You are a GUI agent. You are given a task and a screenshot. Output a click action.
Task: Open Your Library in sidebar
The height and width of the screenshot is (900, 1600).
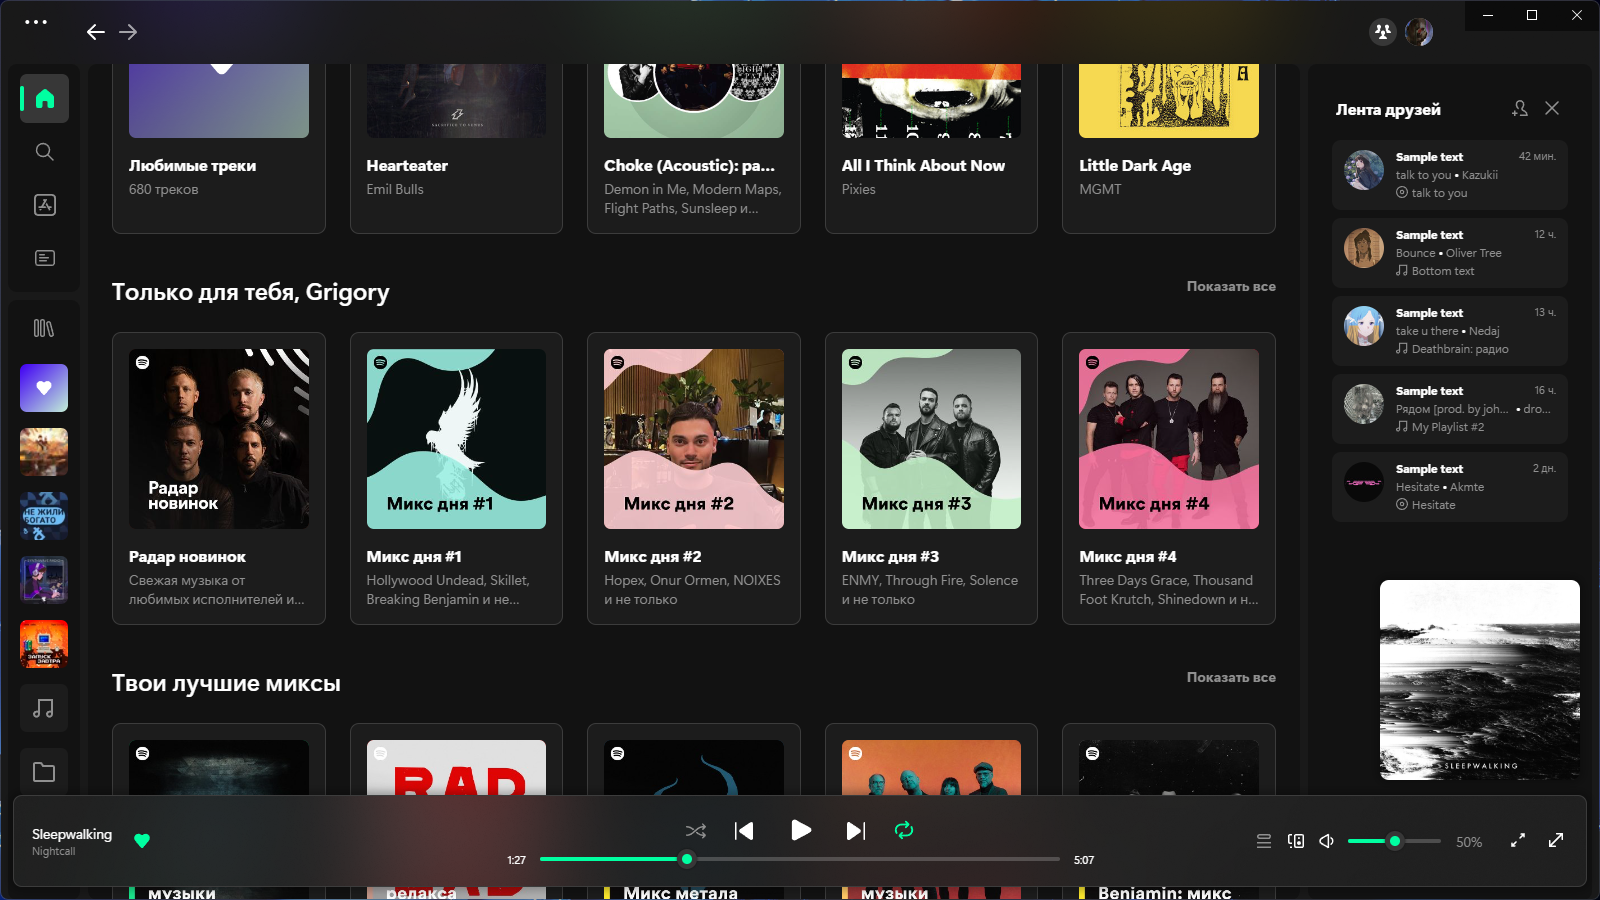44,328
